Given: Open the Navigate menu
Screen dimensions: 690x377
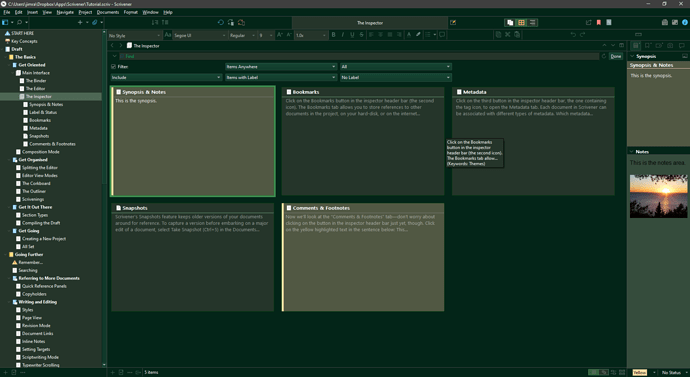Looking at the screenshot, I should pyautogui.click(x=65, y=12).
